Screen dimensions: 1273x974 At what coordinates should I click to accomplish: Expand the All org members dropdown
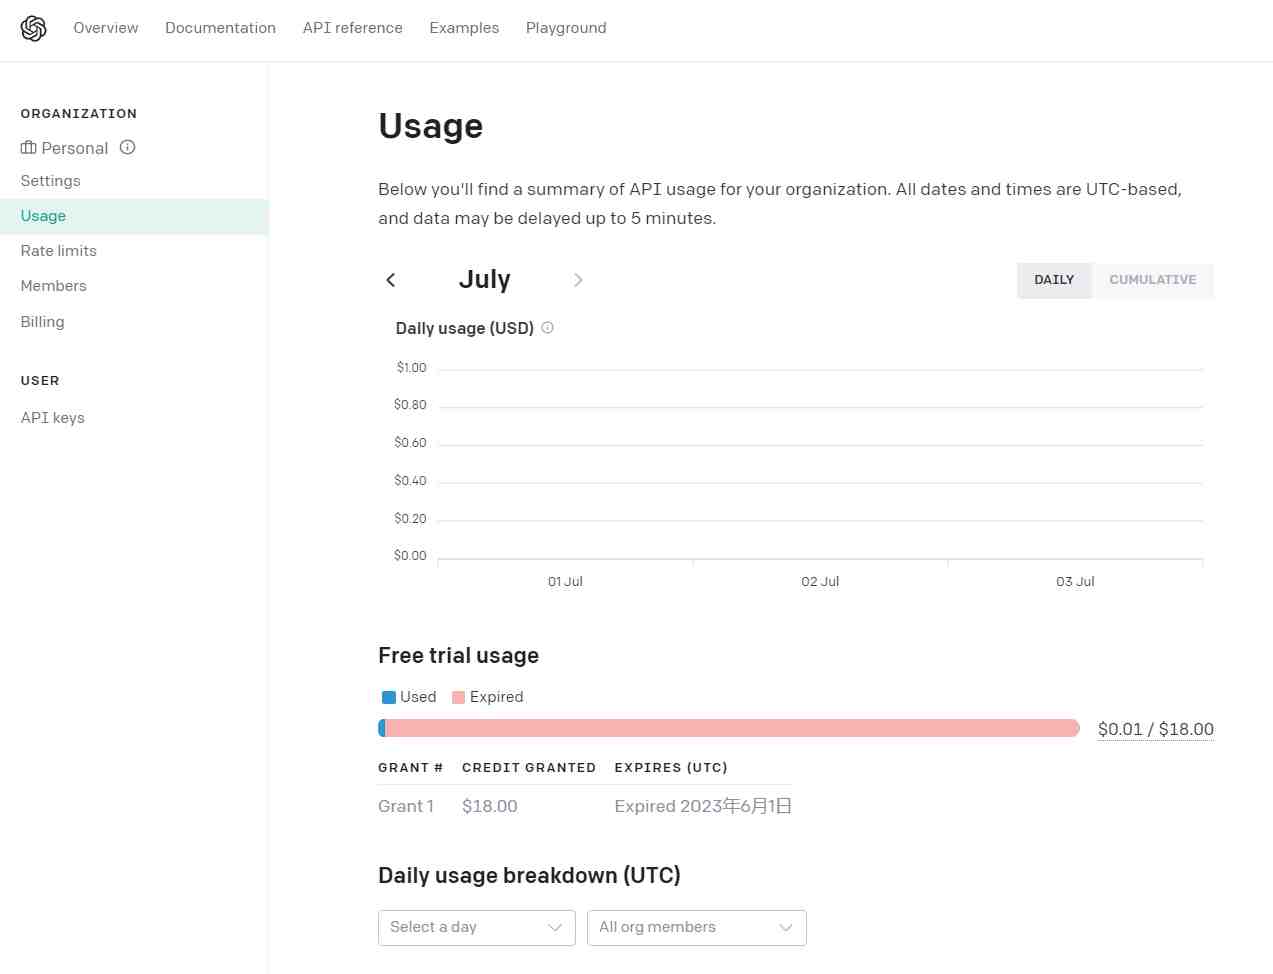(x=696, y=927)
